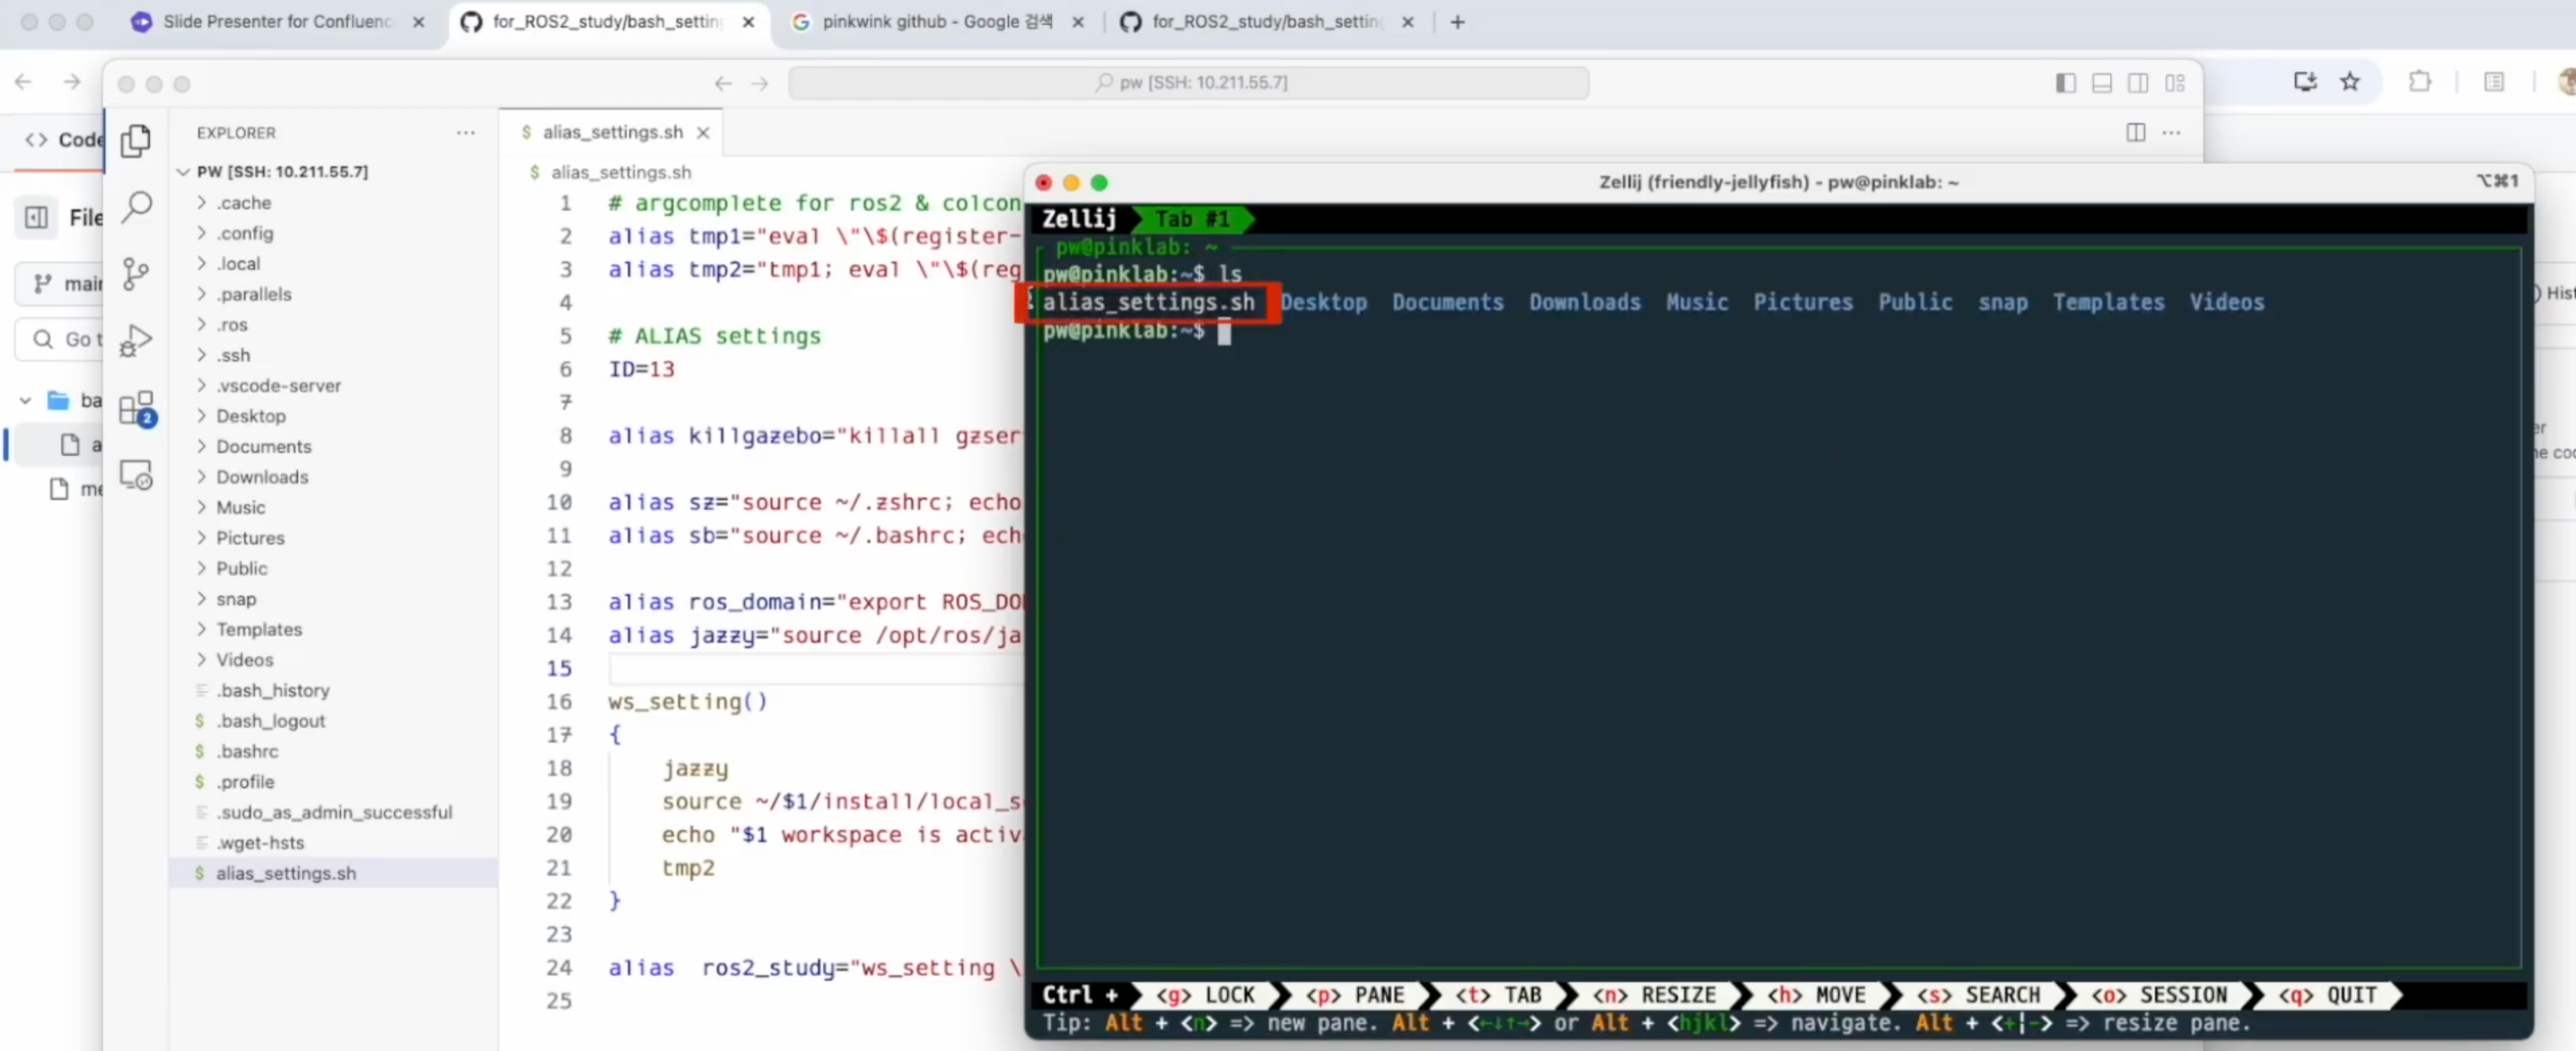Screen dimensions: 2576x1051
Task: Open .bashrc file in explorer
Action: click(248, 751)
